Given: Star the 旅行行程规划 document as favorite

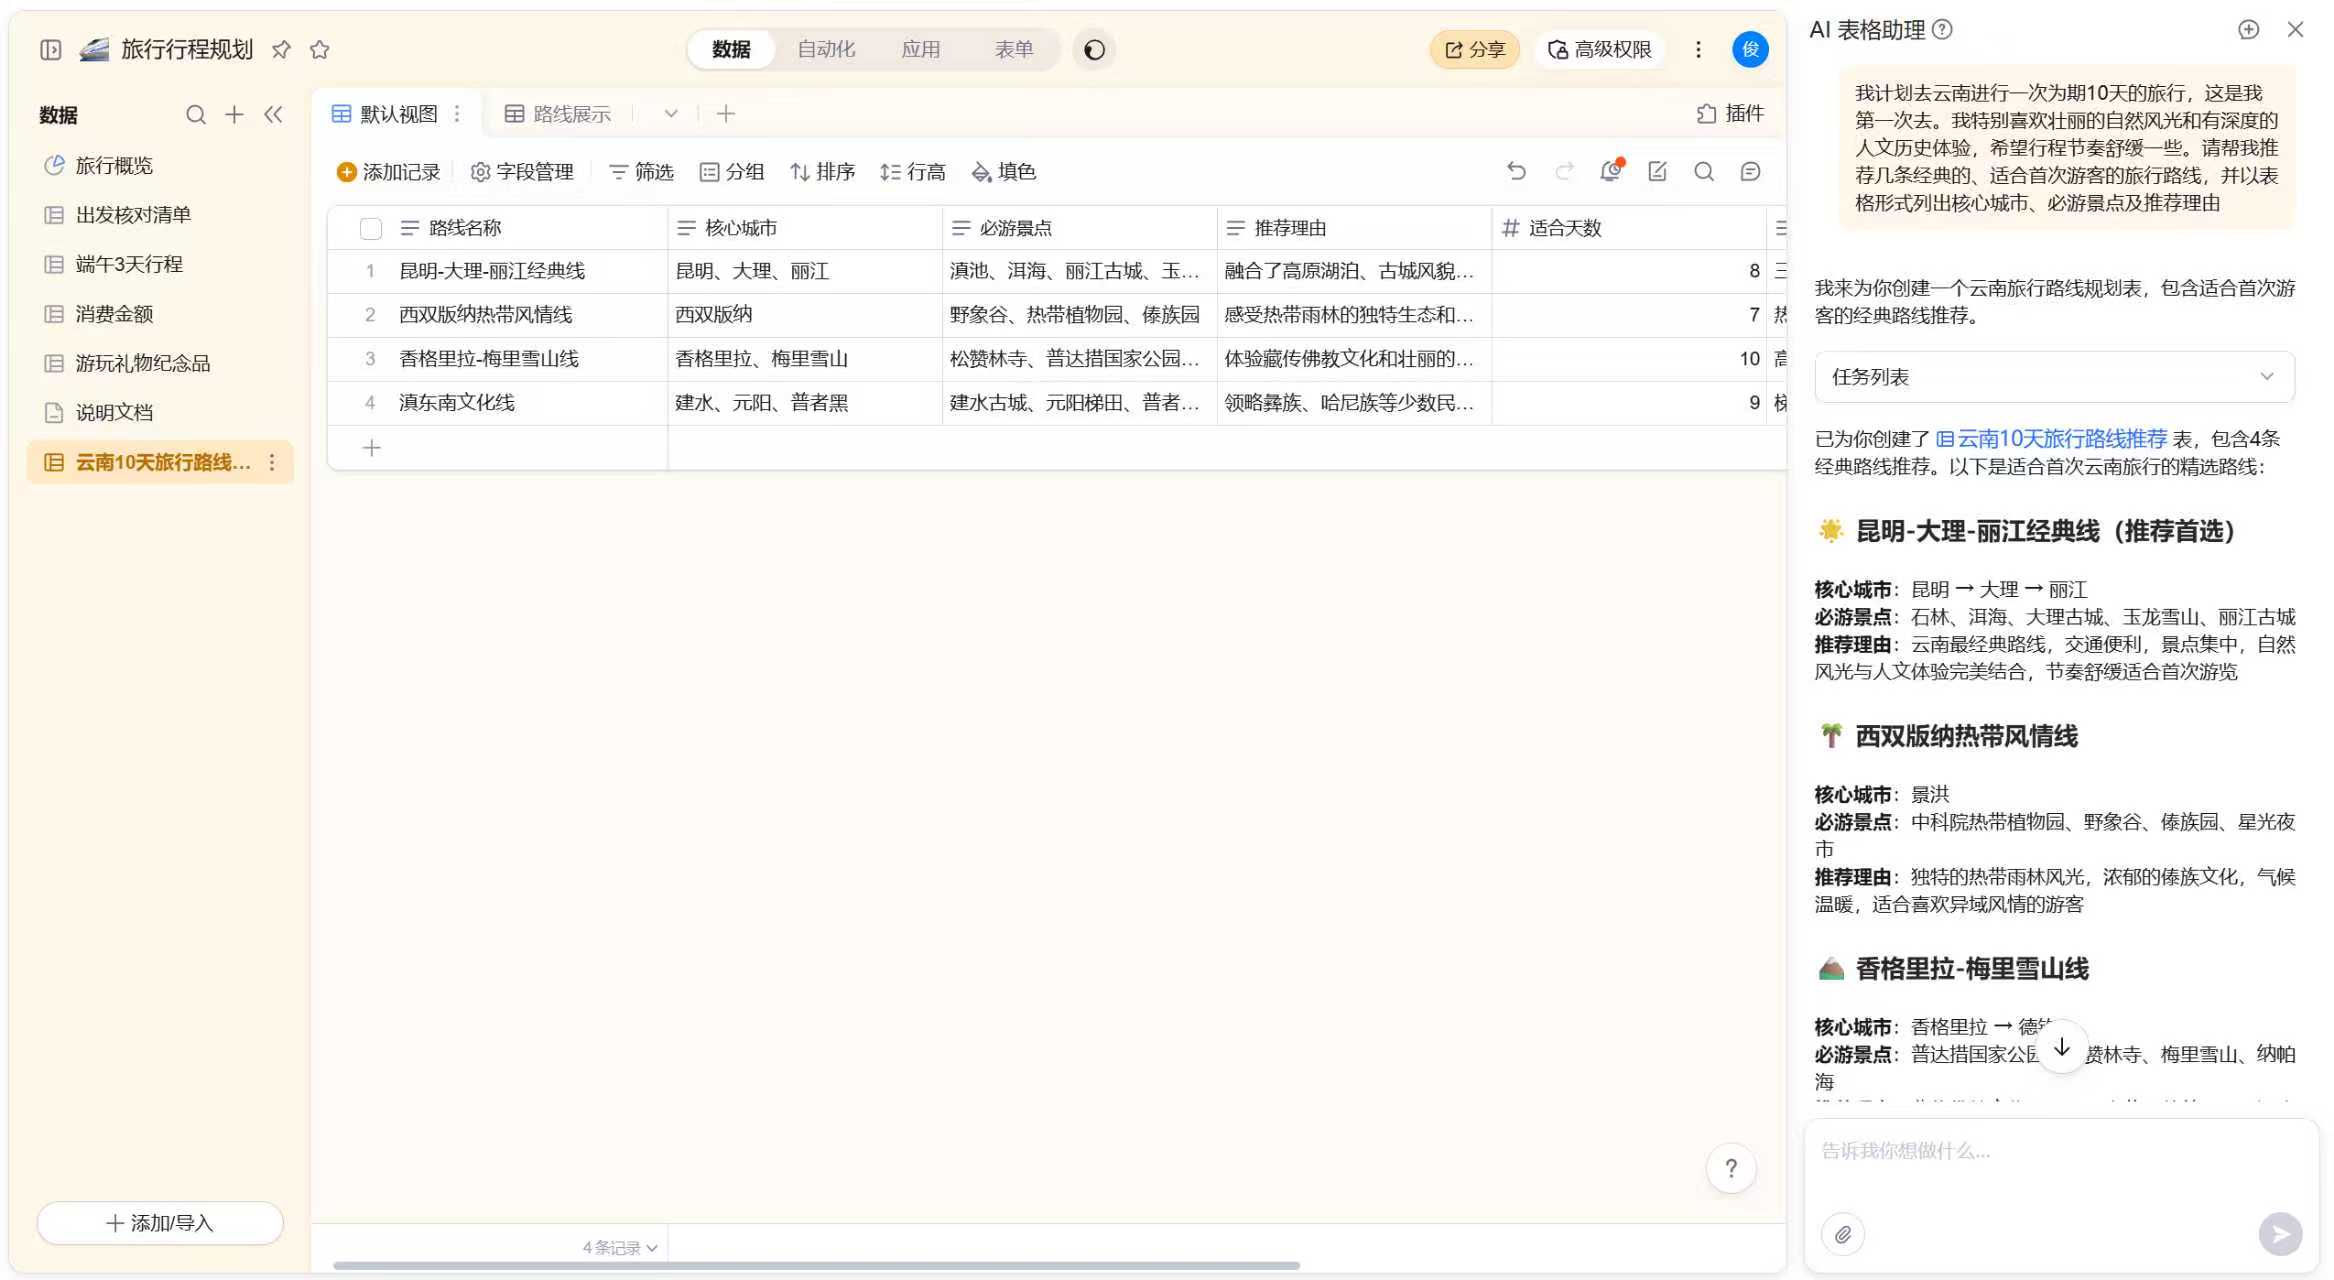Looking at the screenshot, I should [319, 48].
